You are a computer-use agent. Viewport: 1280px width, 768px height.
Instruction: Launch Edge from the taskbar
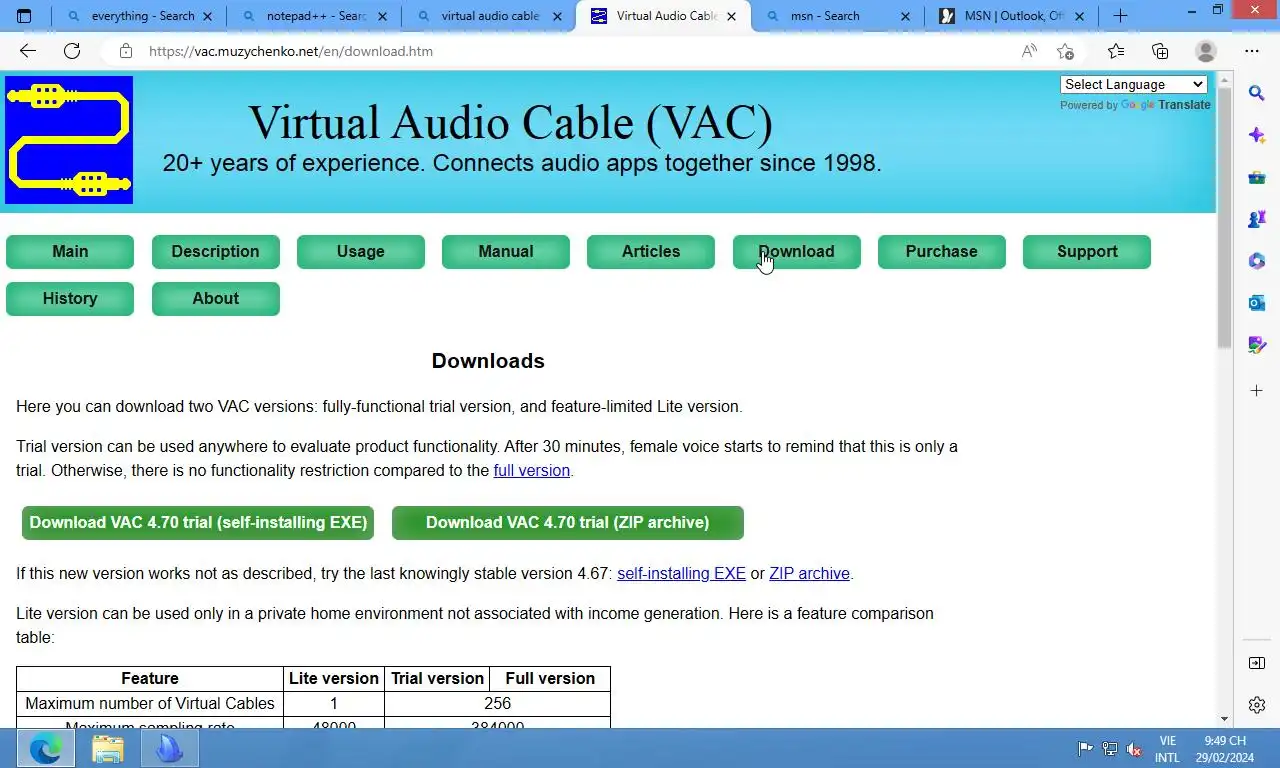coord(45,748)
